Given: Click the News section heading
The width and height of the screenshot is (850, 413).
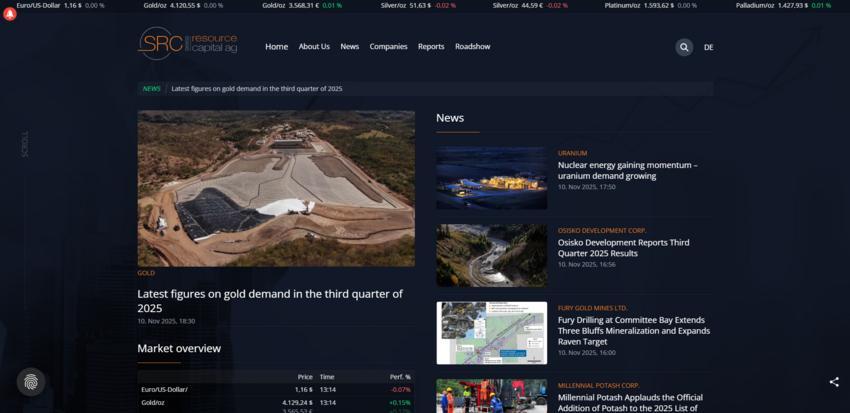Looking at the screenshot, I should pos(450,118).
